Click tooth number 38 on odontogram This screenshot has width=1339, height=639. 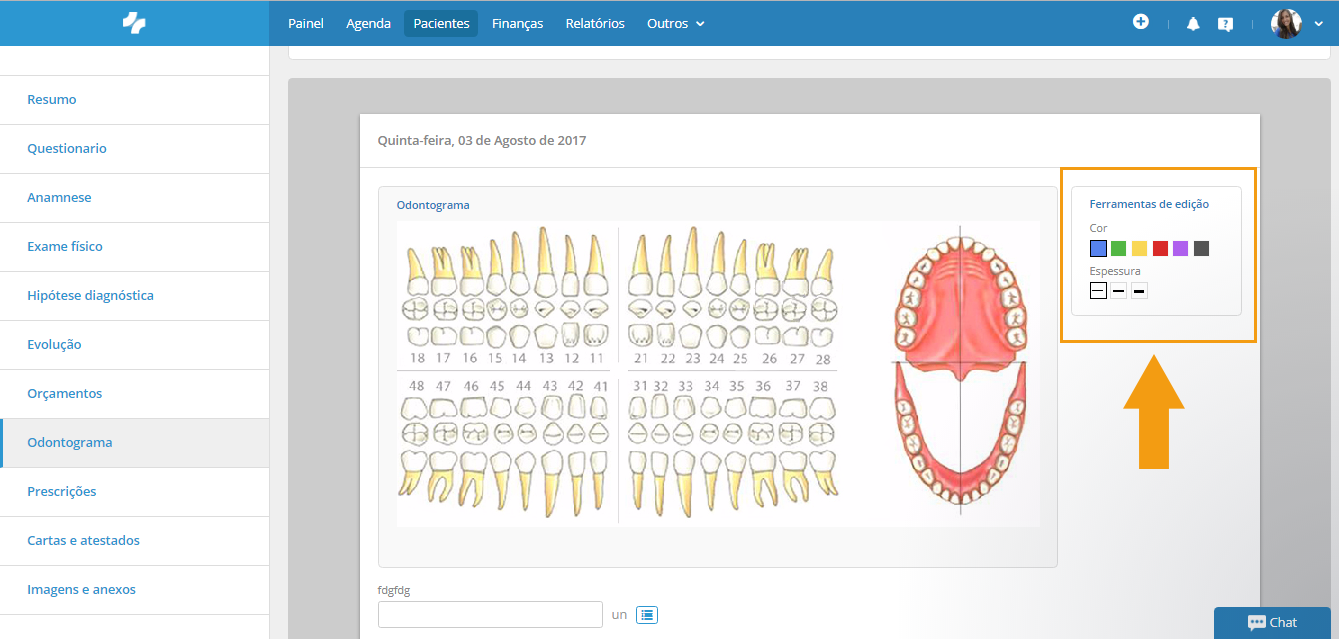coord(820,386)
